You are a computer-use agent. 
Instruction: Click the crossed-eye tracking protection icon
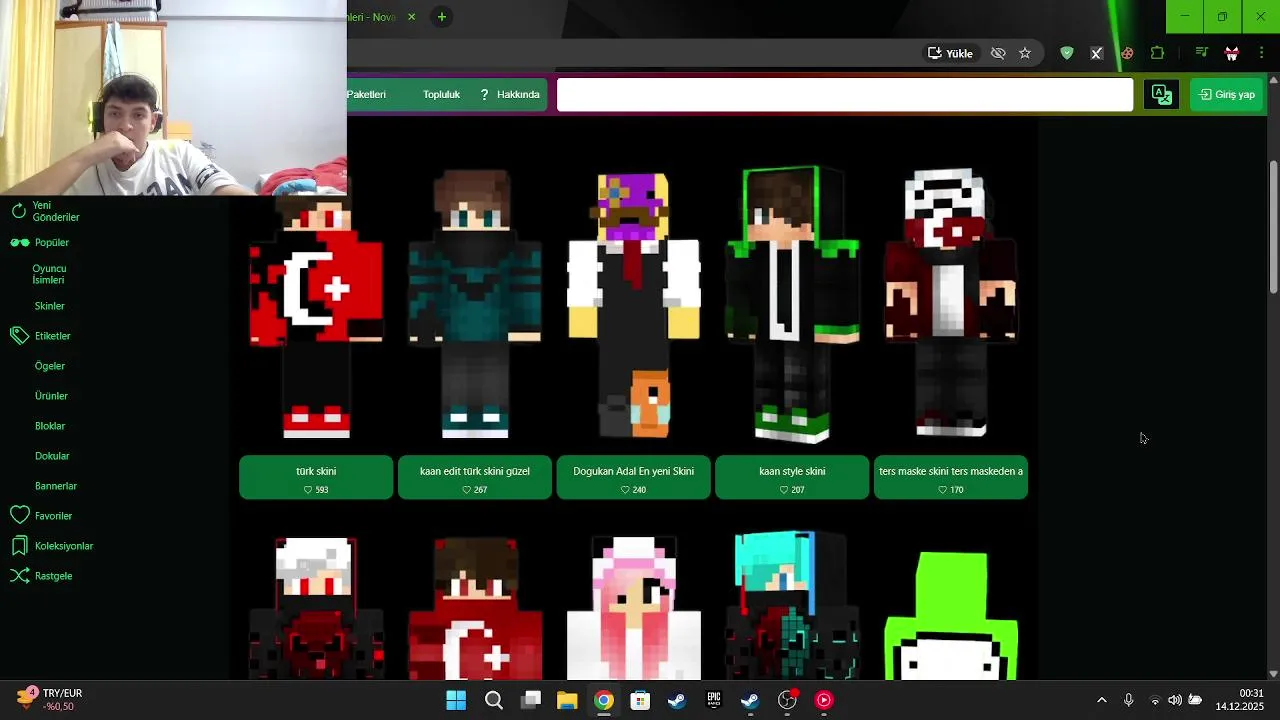[x=998, y=53]
